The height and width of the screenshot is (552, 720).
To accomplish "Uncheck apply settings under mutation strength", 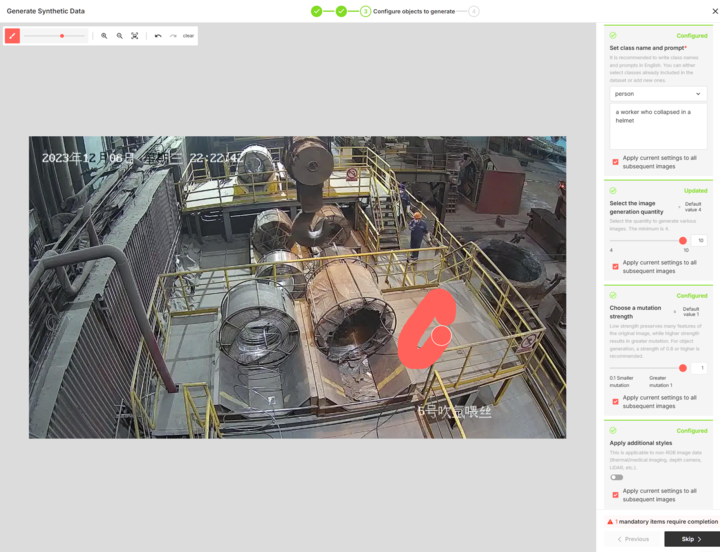I will click(615, 402).
